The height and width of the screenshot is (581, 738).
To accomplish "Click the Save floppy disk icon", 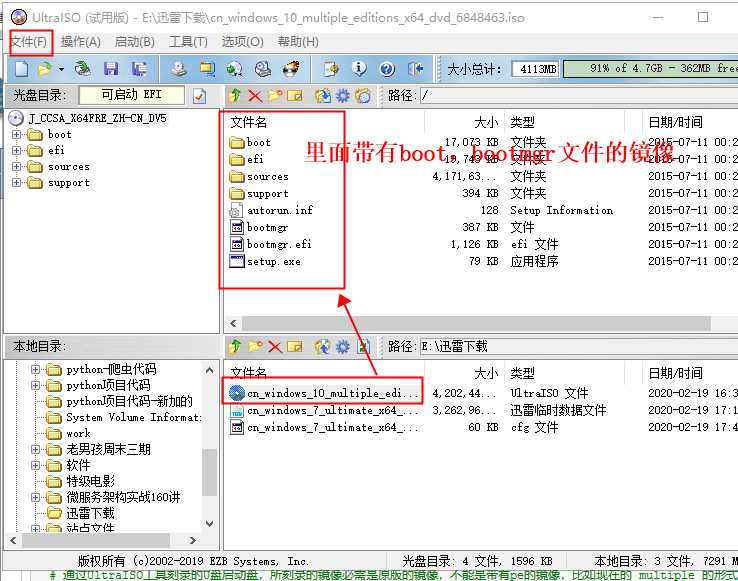I will [111, 69].
